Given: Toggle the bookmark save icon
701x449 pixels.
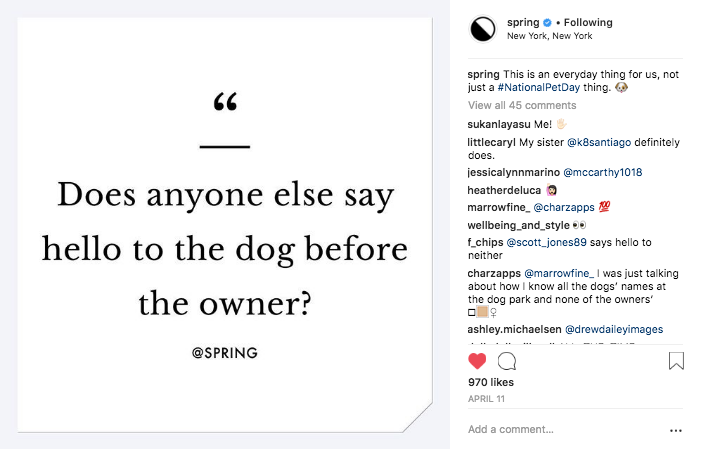Looking at the screenshot, I should [x=676, y=361].
